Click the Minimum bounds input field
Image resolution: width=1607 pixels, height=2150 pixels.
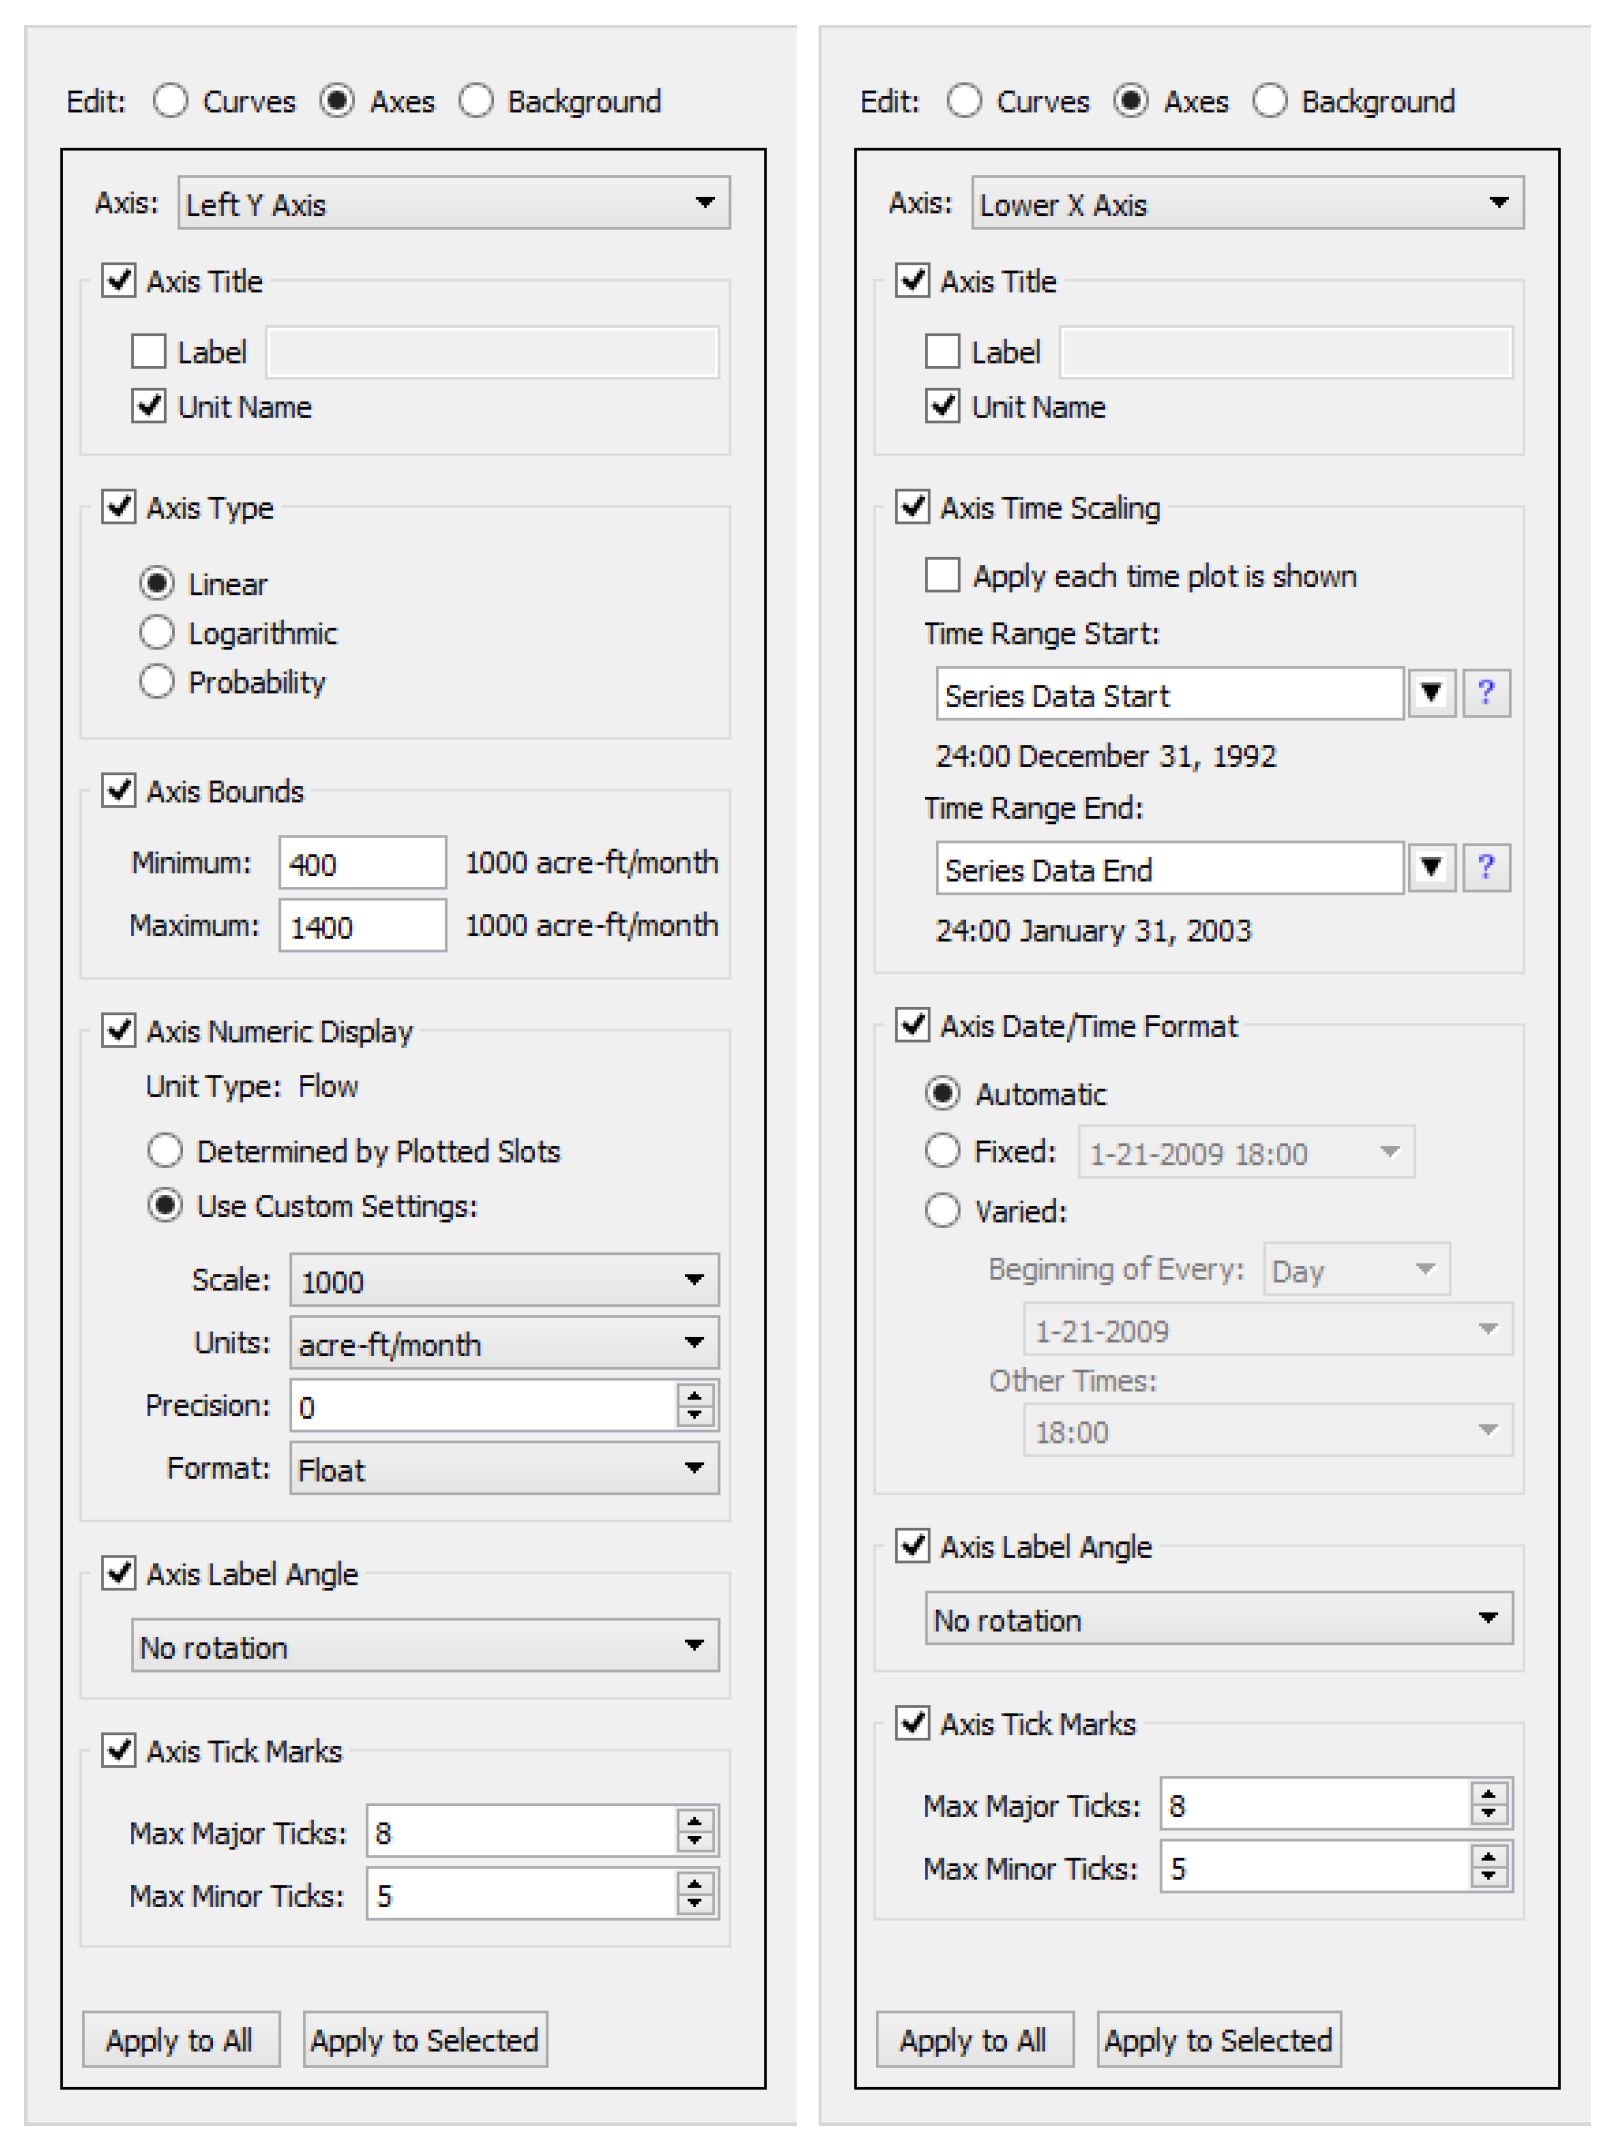pyautogui.click(x=361, y=863)
